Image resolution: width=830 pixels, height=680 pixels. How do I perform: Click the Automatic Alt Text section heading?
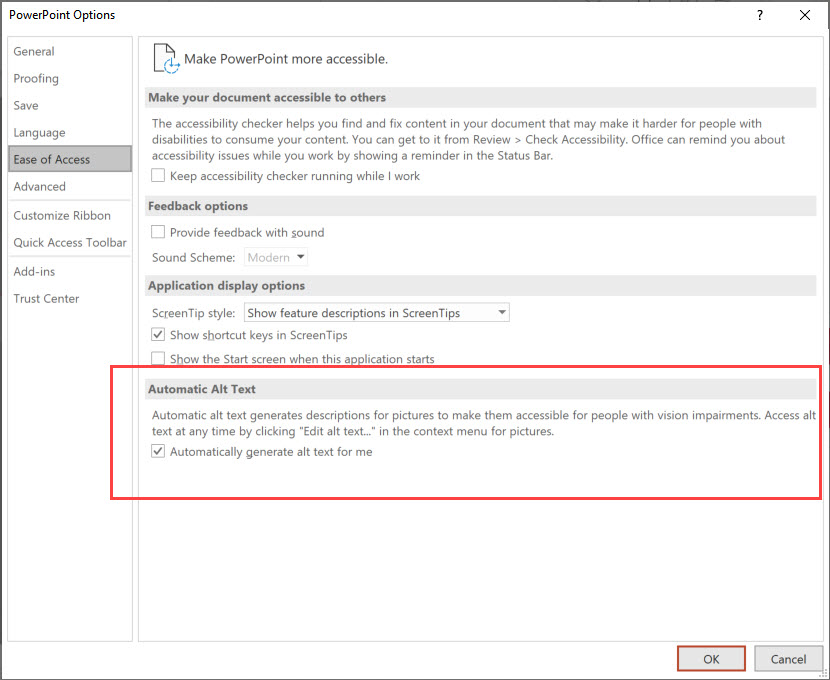tap(202, 389)
